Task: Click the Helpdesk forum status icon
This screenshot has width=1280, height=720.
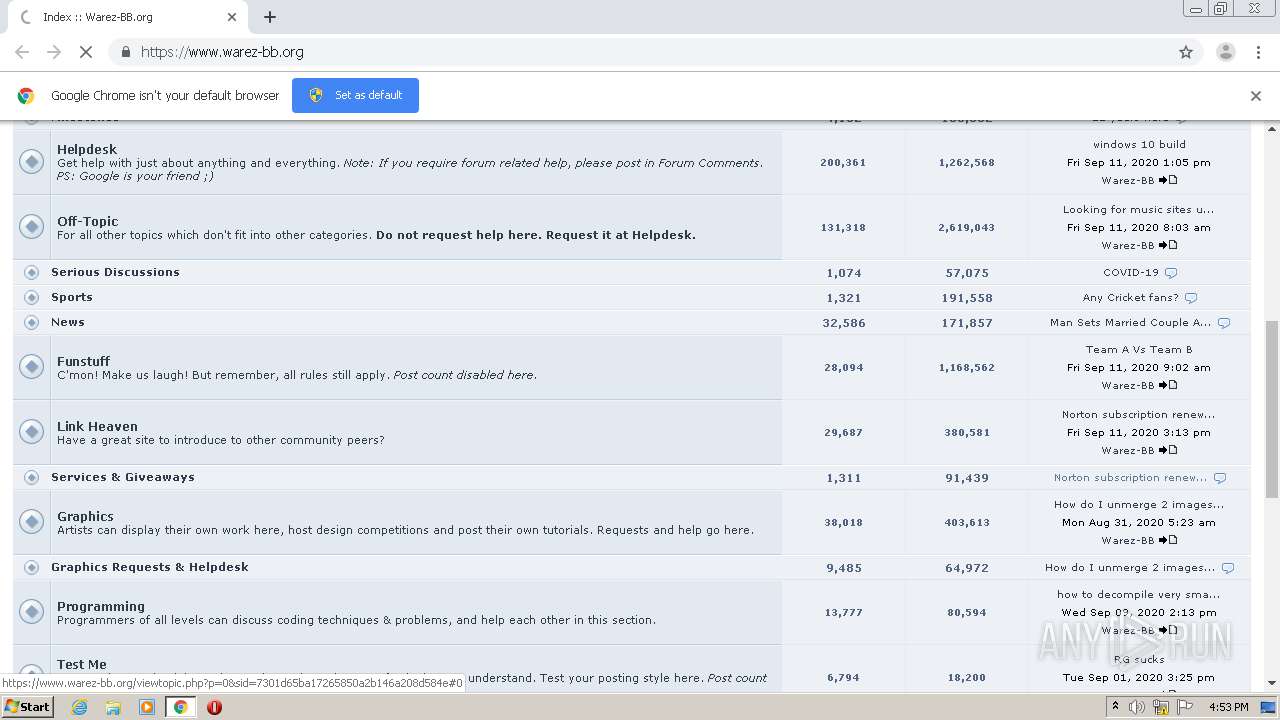Action: coord(32,162)
